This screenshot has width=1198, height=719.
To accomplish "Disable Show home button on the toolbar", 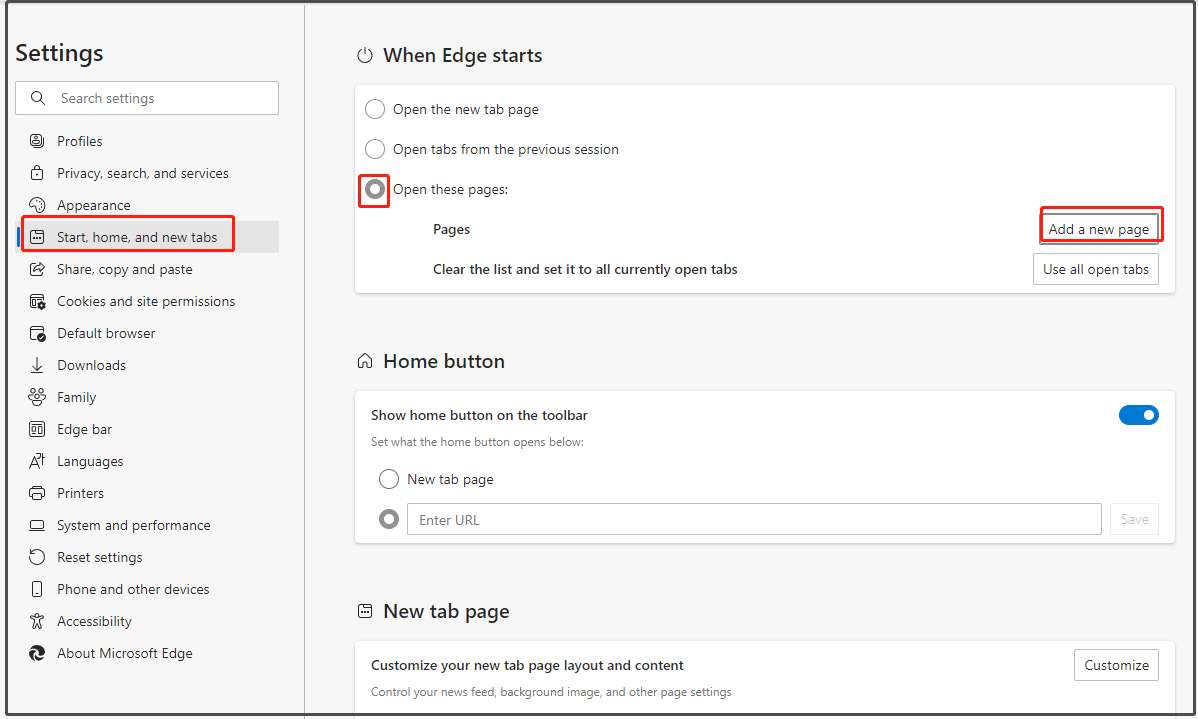I will pyautogui.click(x=1139, y=415).
